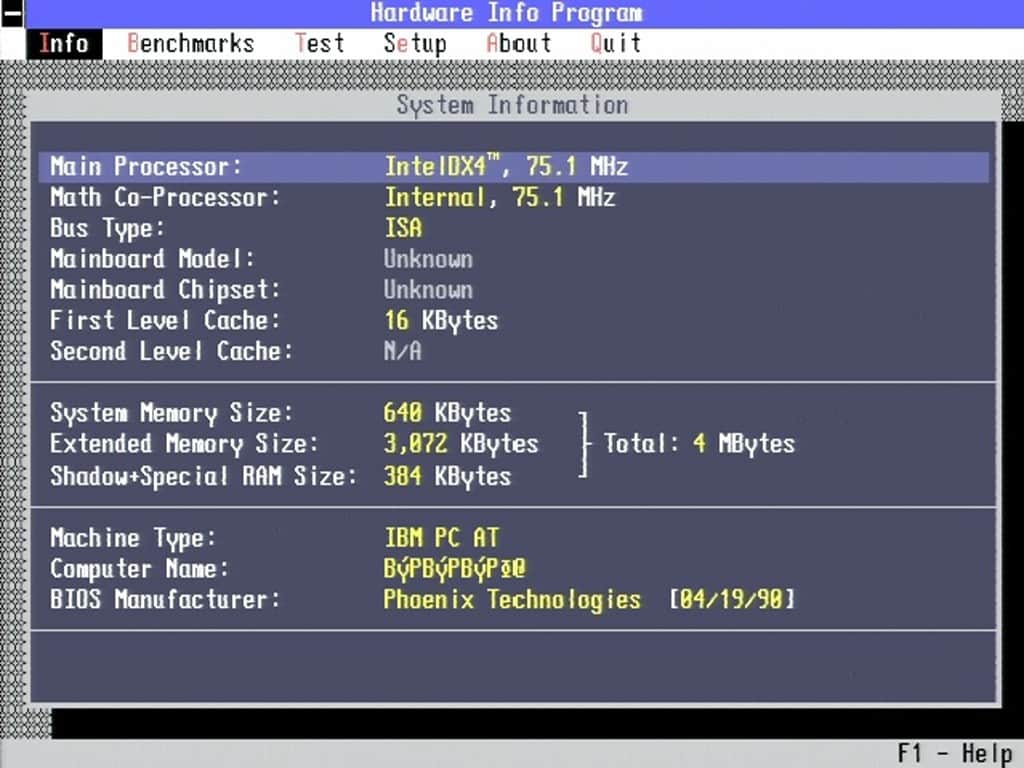Select the Shadow+Special RAM Size label
This screenshot has height=768, width=1024.
204,475
